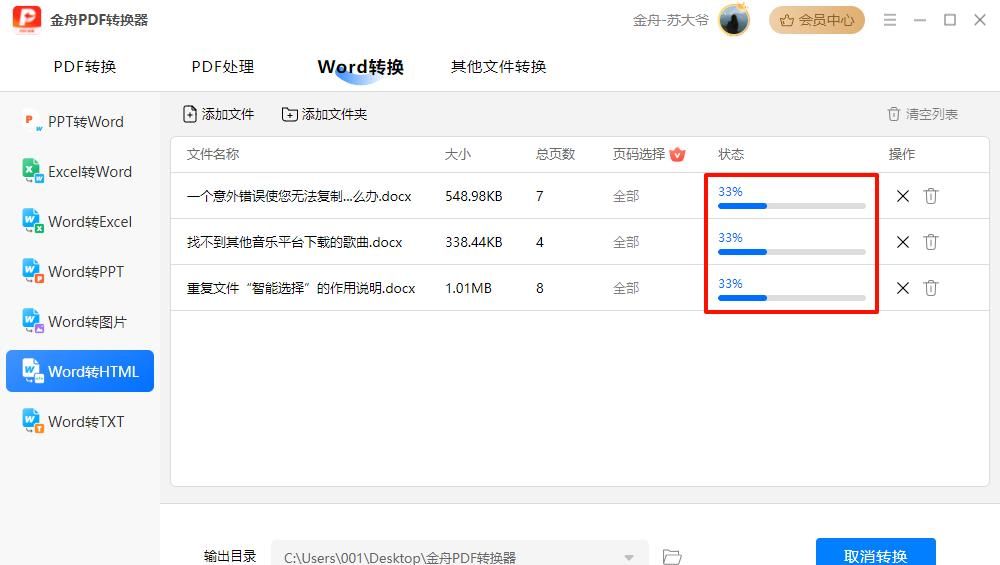Viewport: 1000px width, 565px height.
Task: Click progress bar of 一个意外错误 file
Action: 791,206
